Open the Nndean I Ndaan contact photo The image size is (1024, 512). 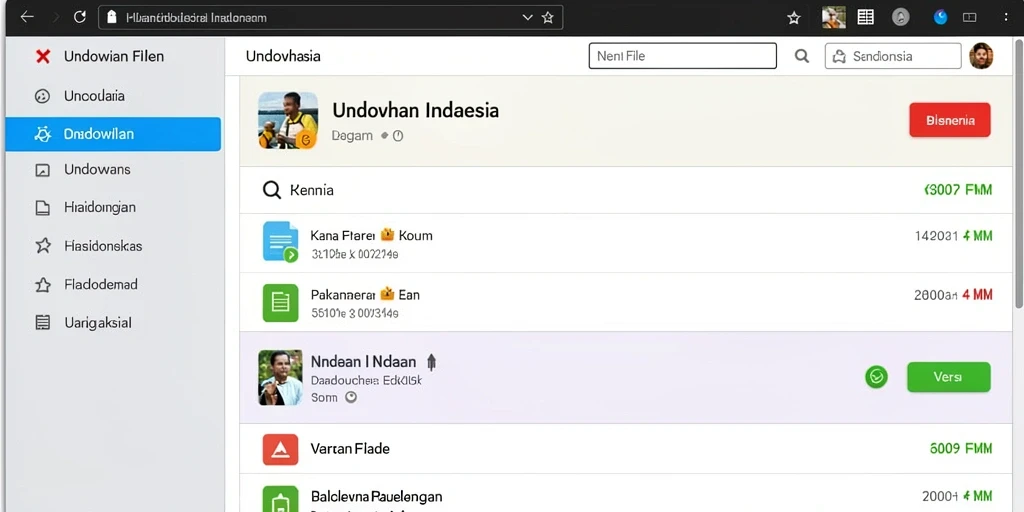(280, 377)
